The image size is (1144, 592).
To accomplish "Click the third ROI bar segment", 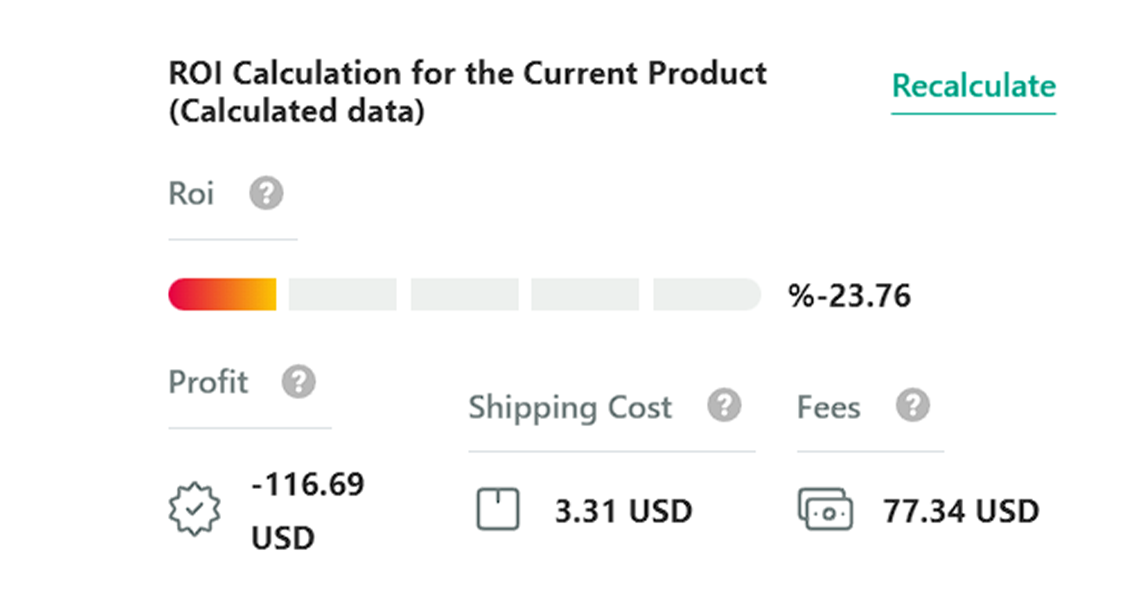I will click(465, 294).
